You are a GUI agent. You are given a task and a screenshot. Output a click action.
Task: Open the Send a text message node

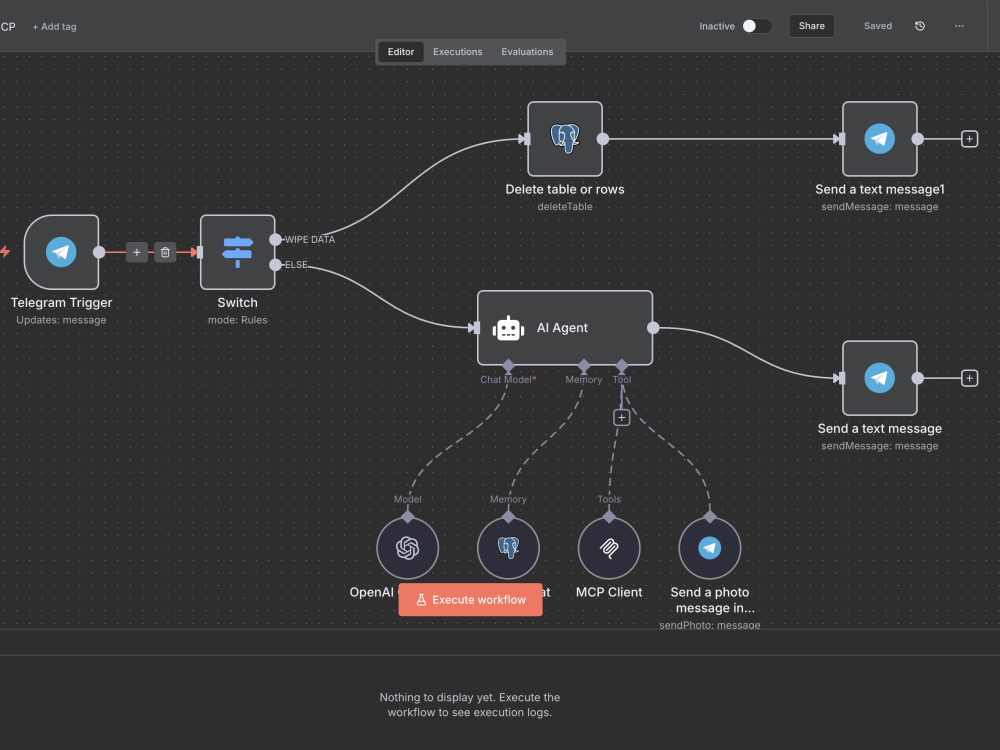coord(879,378)
